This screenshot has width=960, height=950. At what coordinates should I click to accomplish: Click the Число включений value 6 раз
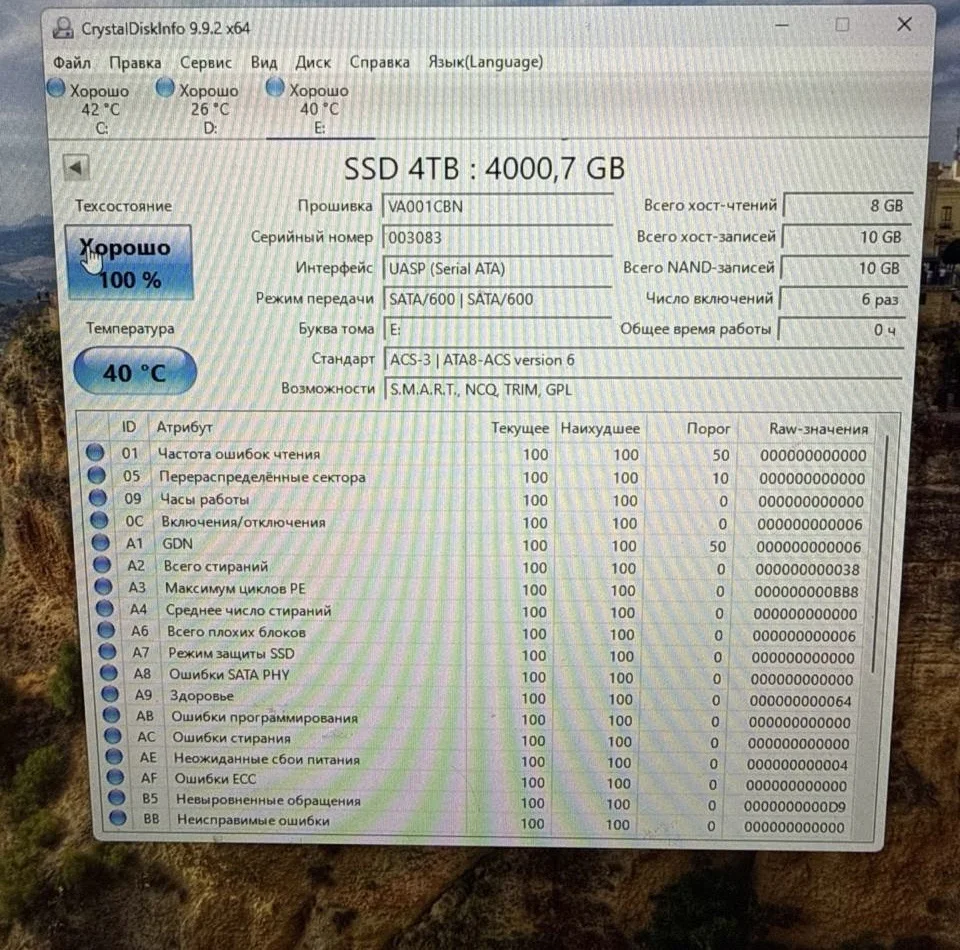pyautogui.click(x=842, y=299)
